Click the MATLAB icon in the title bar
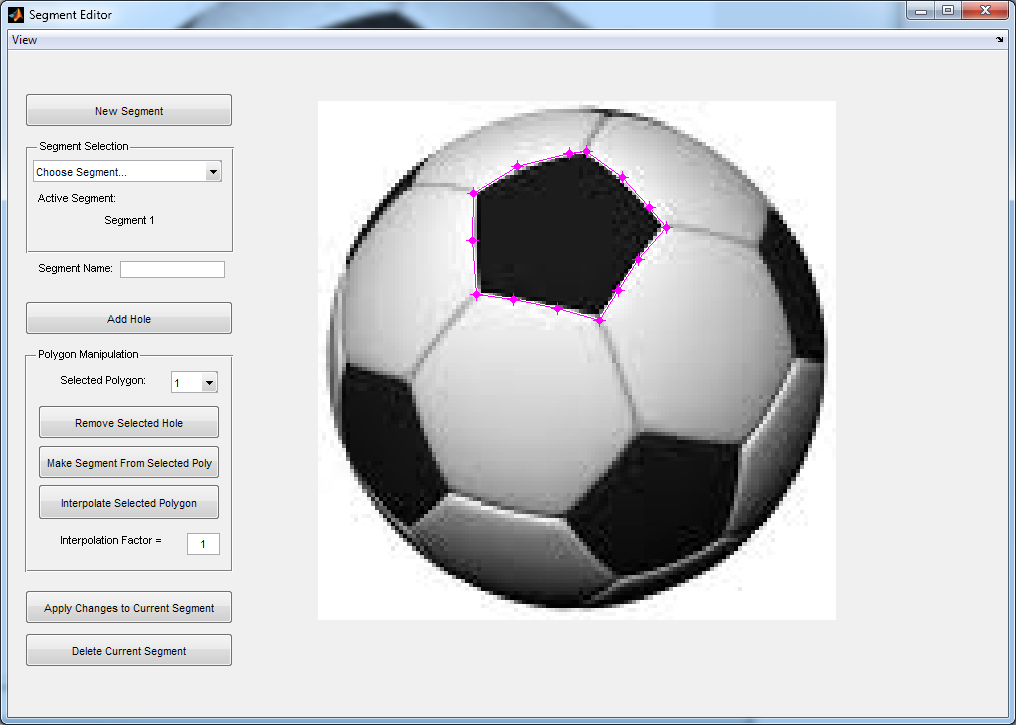Screen dimensions: 1016x725 coord(16,14)
